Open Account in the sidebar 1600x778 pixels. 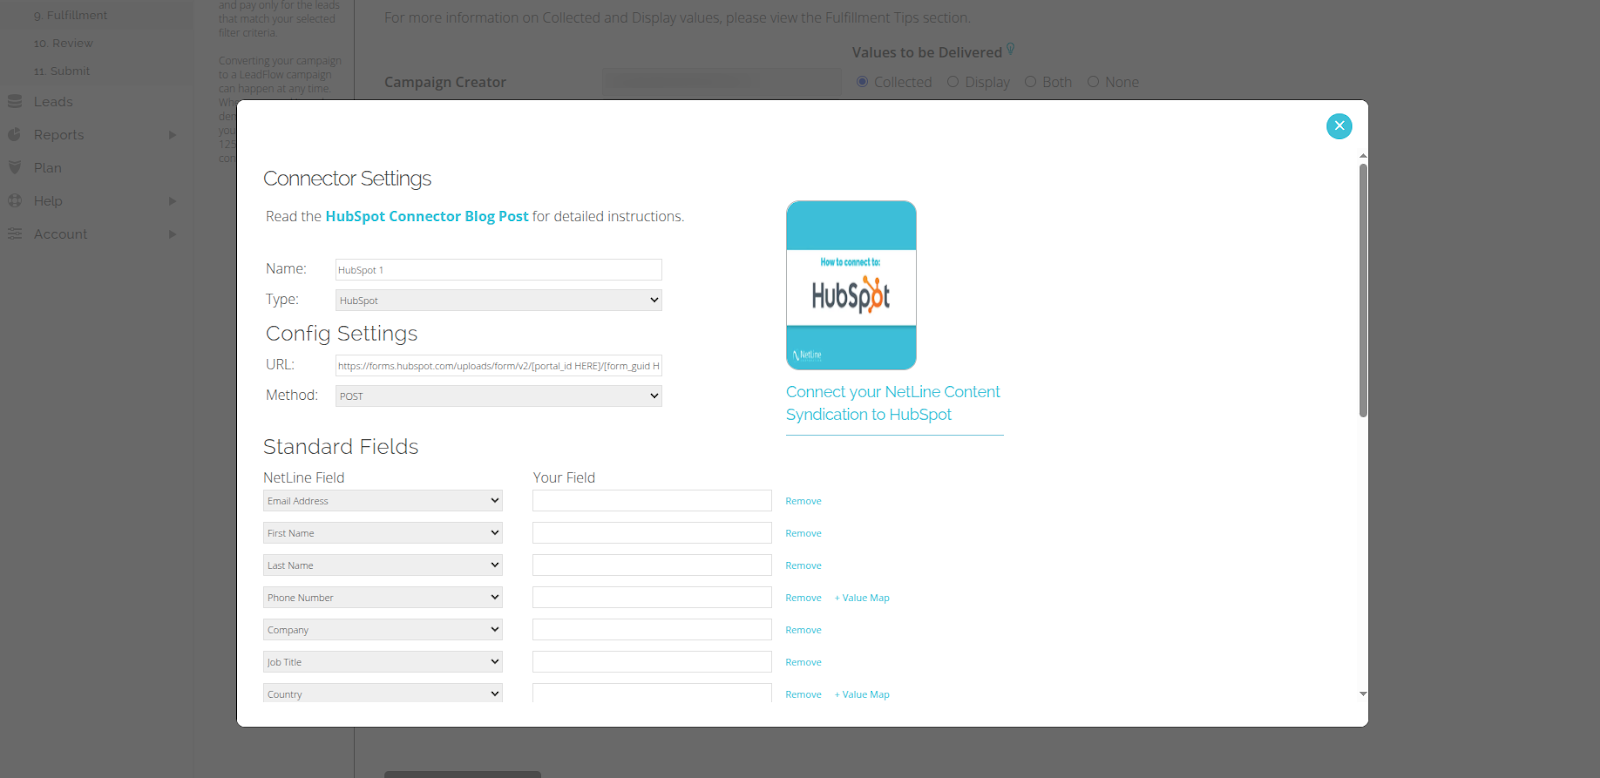[x=61, y=234]
